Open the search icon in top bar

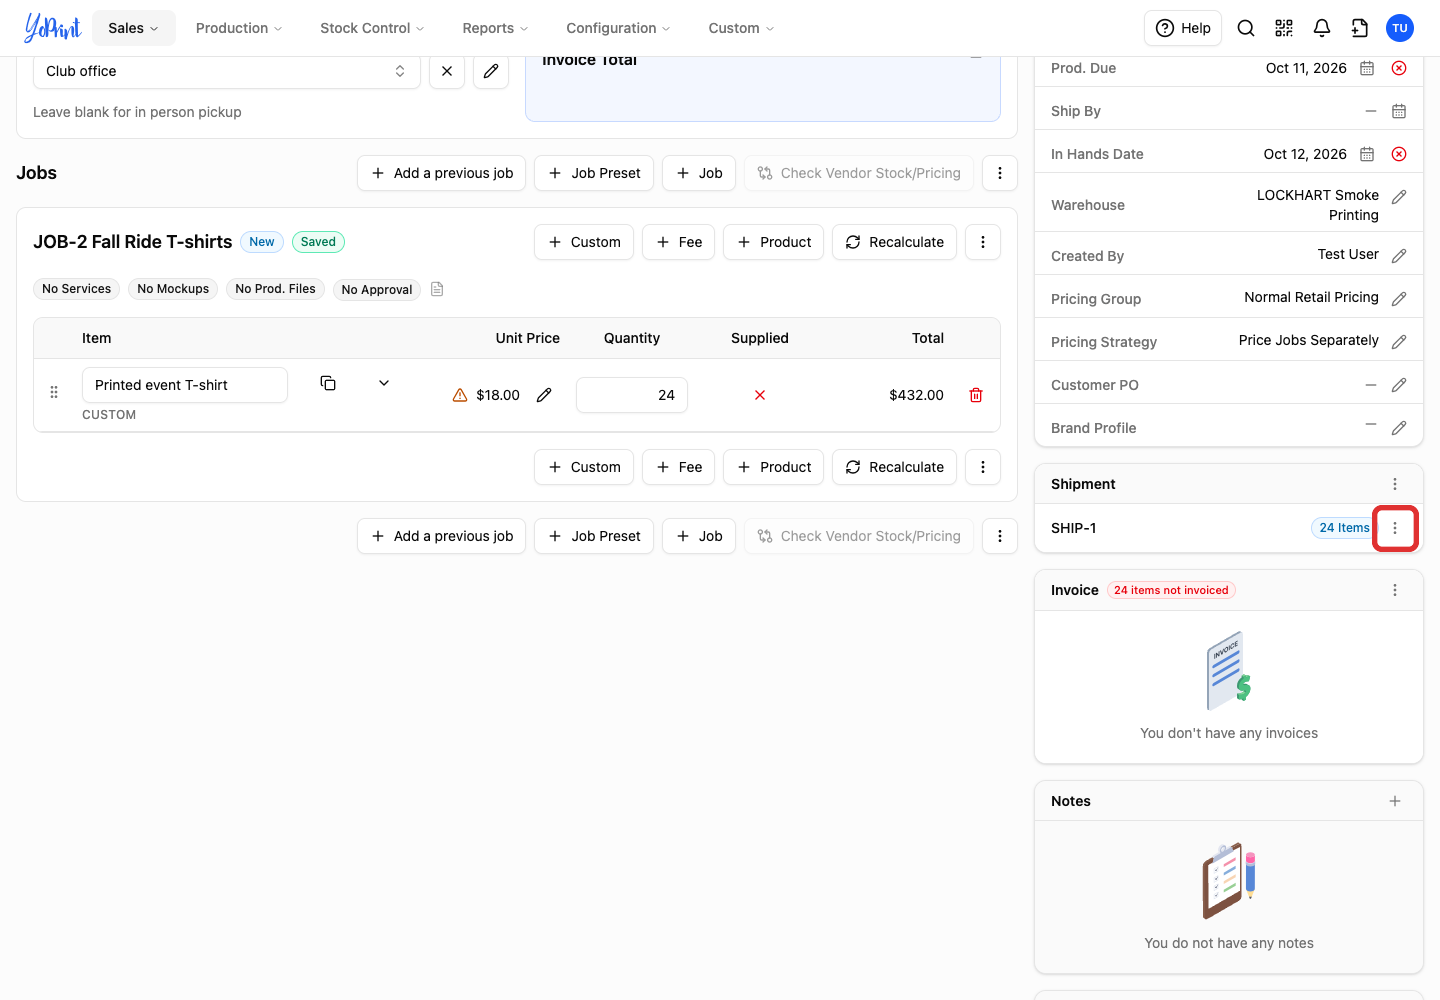[x=1246, y=28]
